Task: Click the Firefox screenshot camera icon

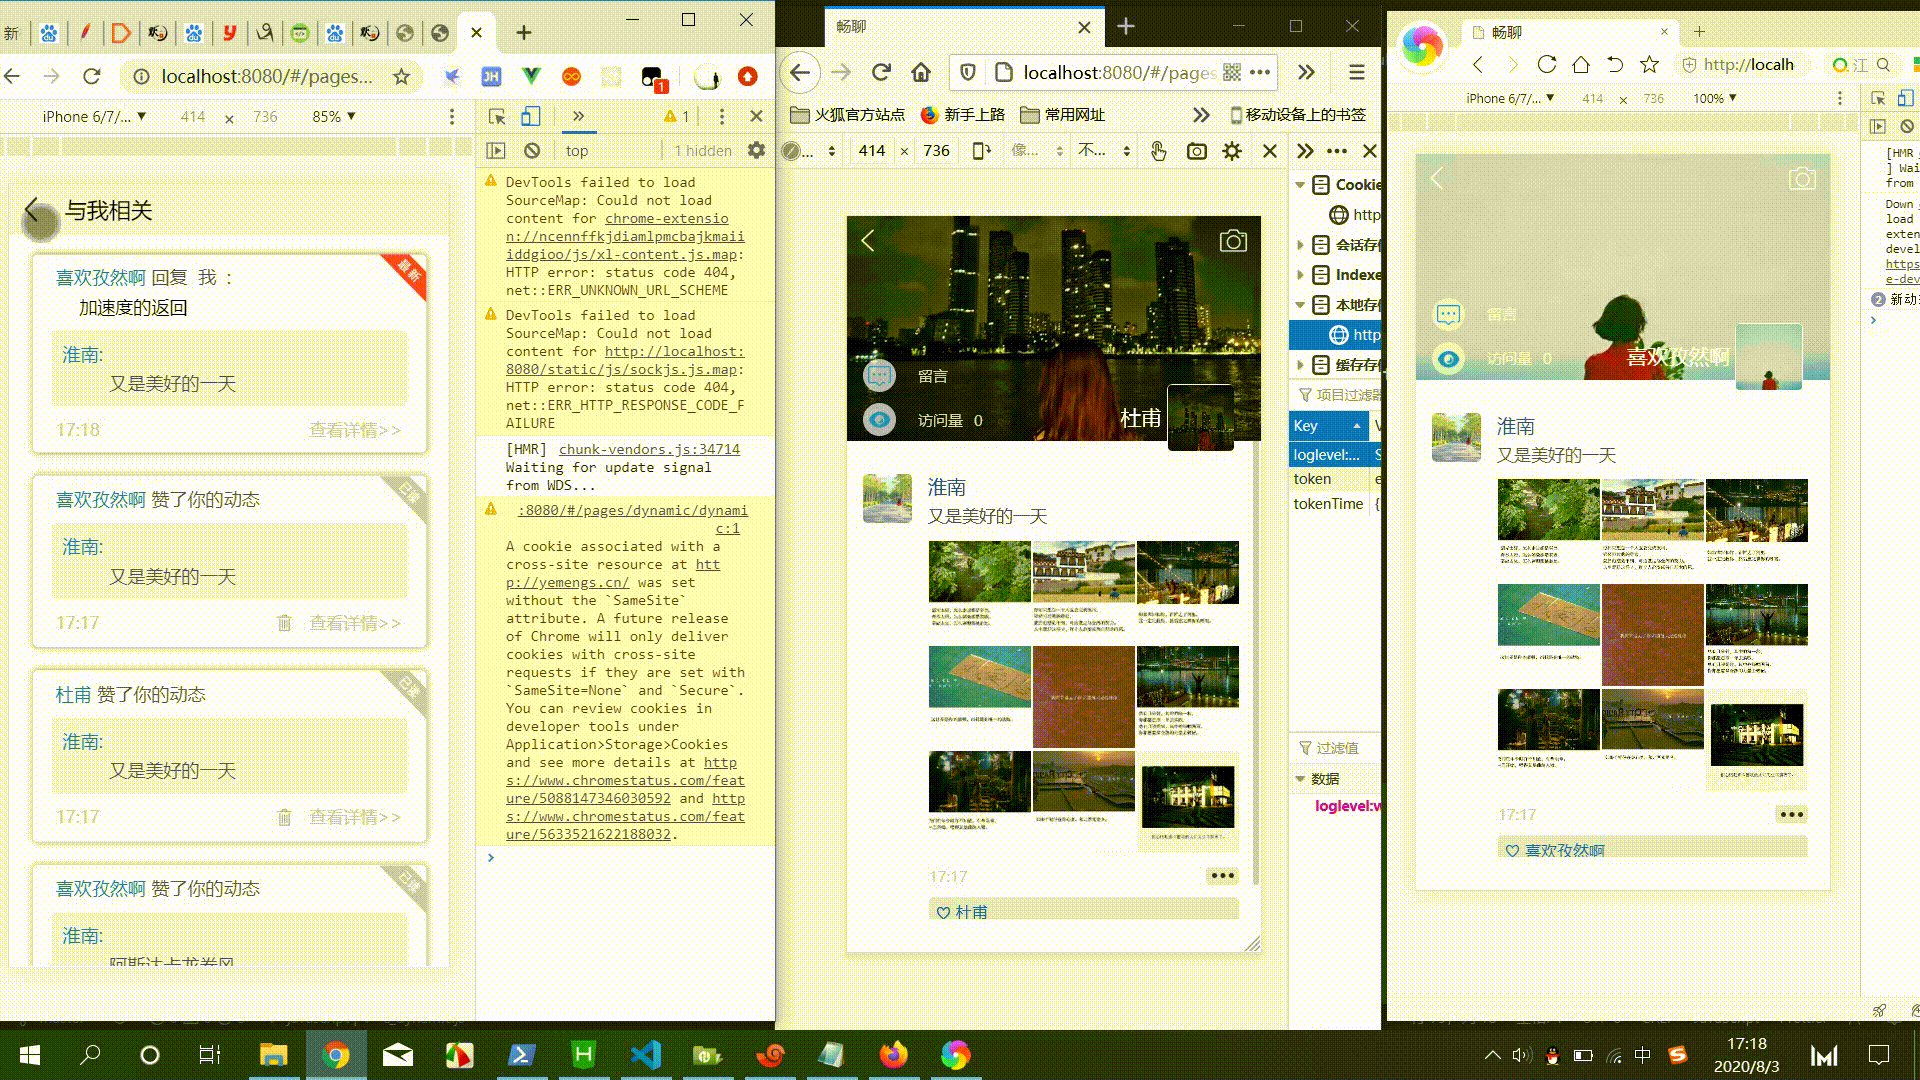Action: click(1196, 151)
